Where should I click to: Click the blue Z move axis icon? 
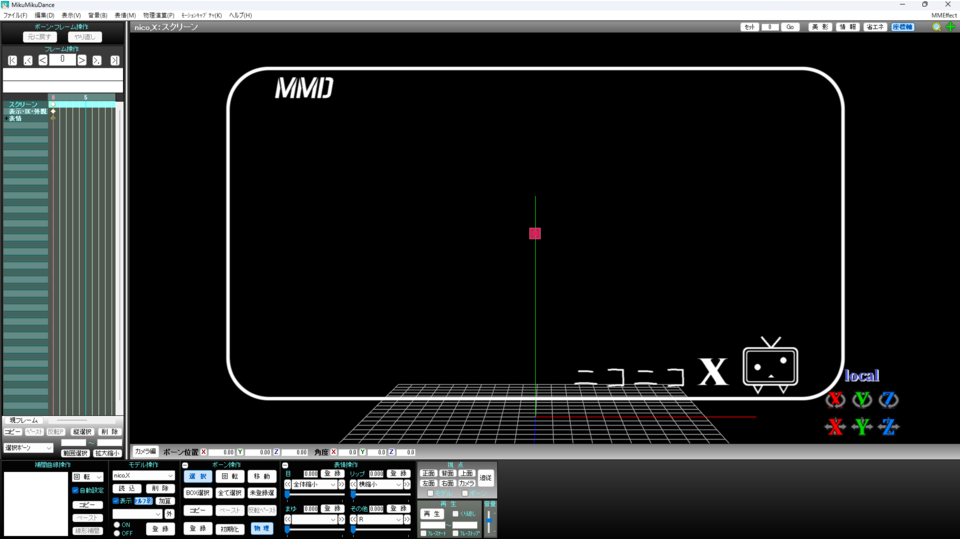888,426
